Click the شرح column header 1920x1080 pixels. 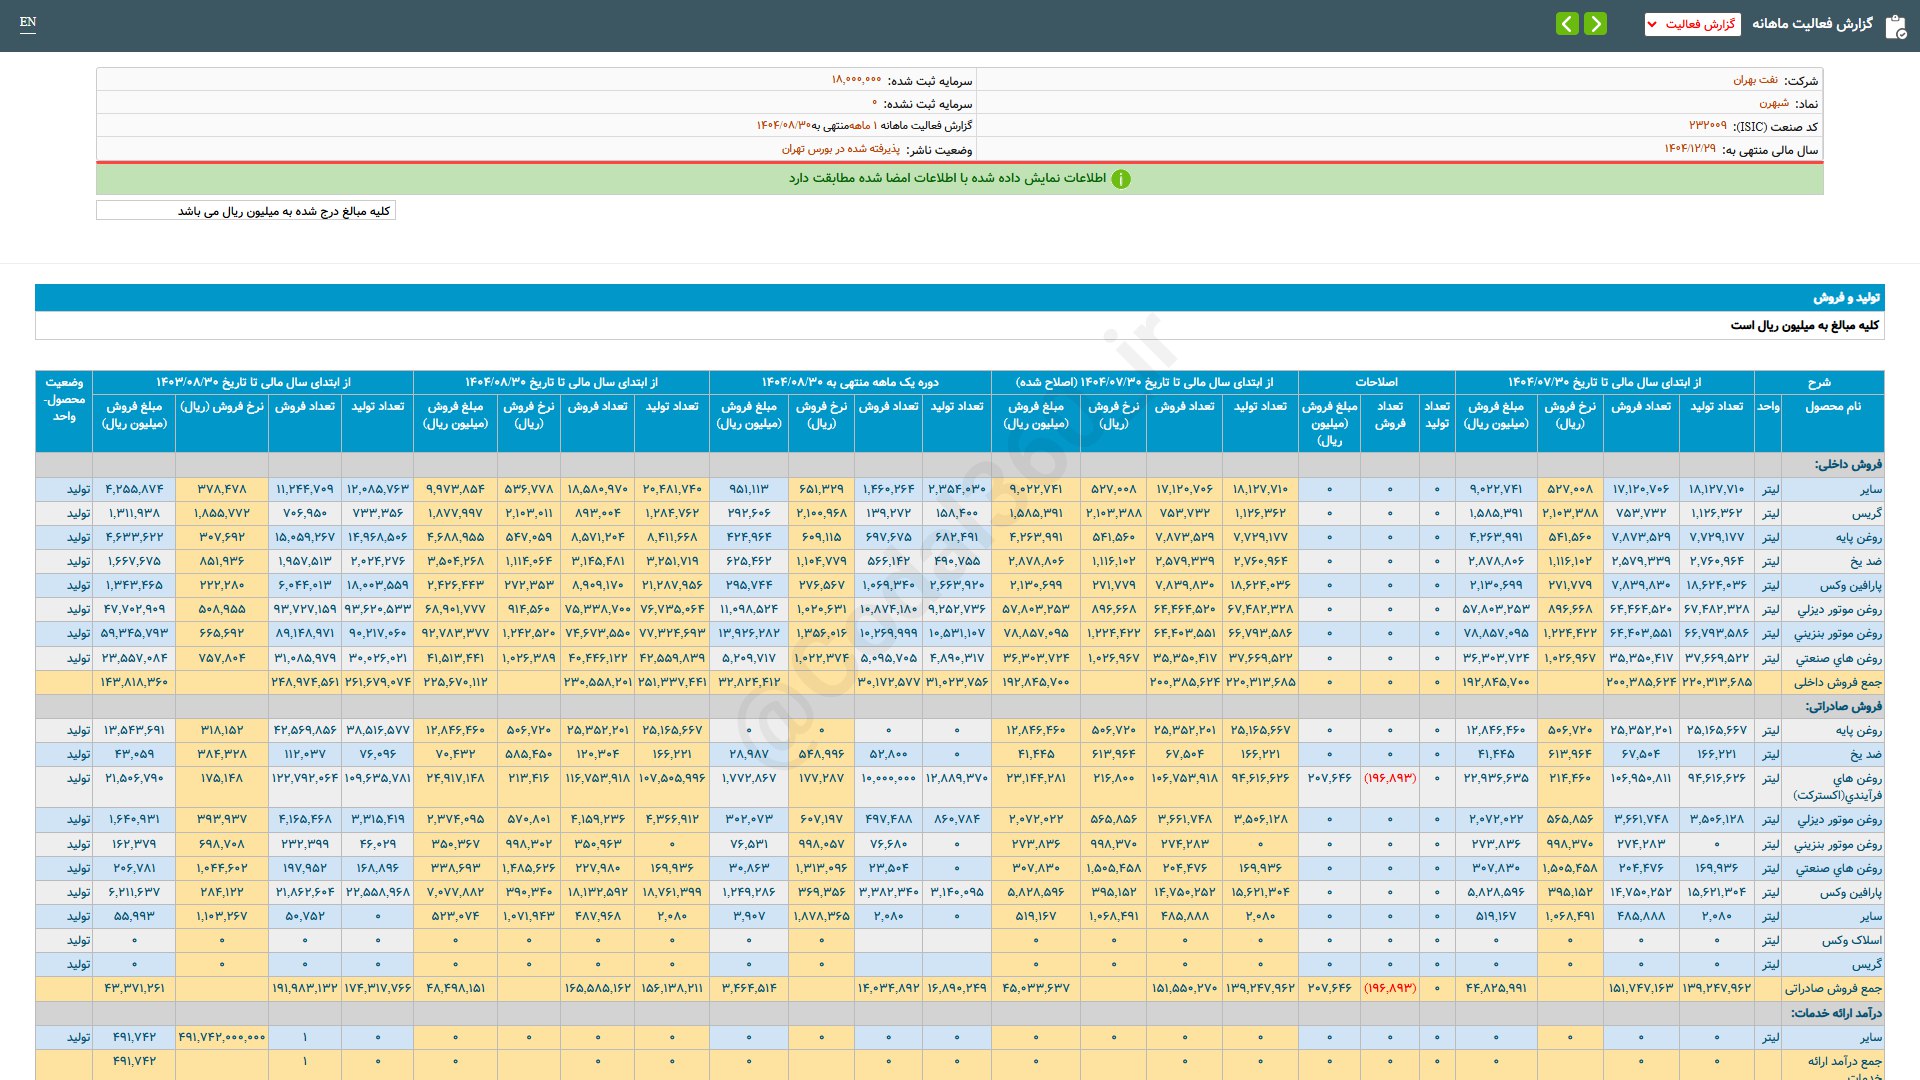(1818, 382)
